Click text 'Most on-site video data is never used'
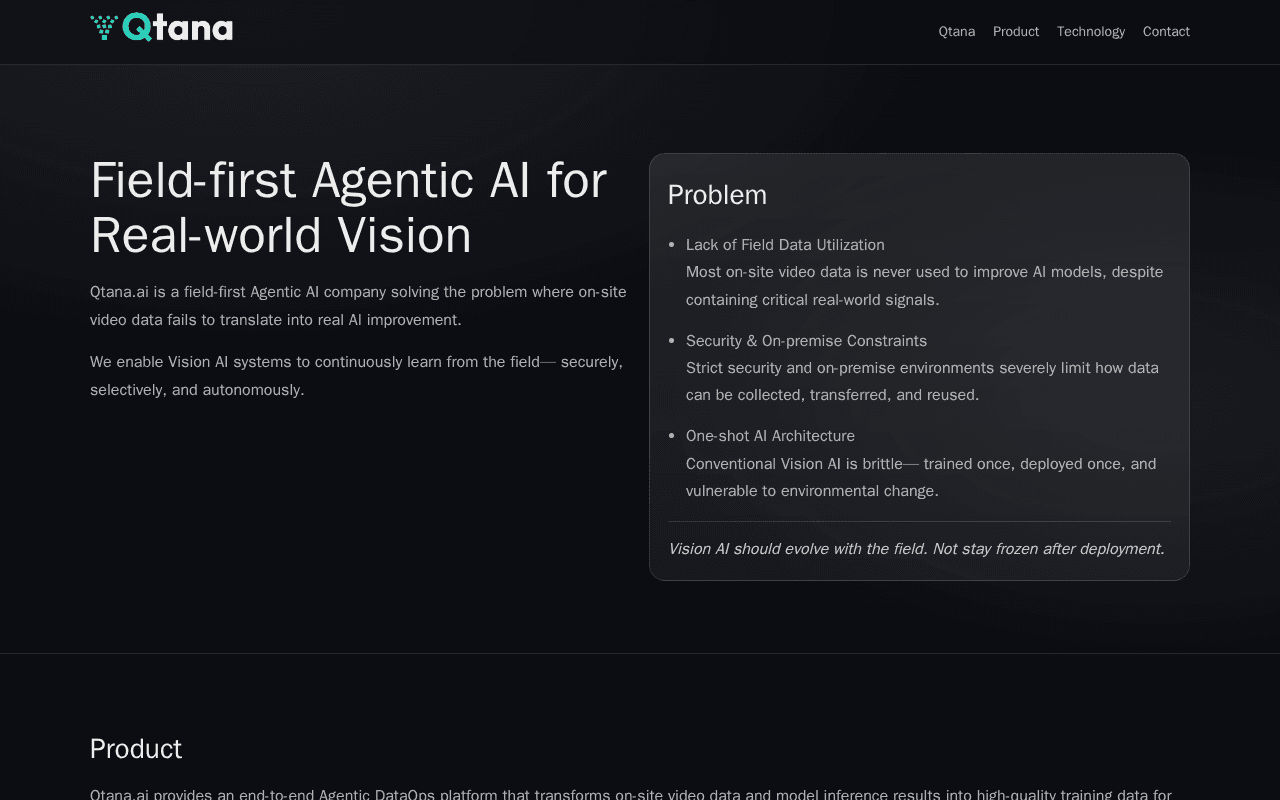Viewport: 1280px width, 800px height. [x=925, y=286]
